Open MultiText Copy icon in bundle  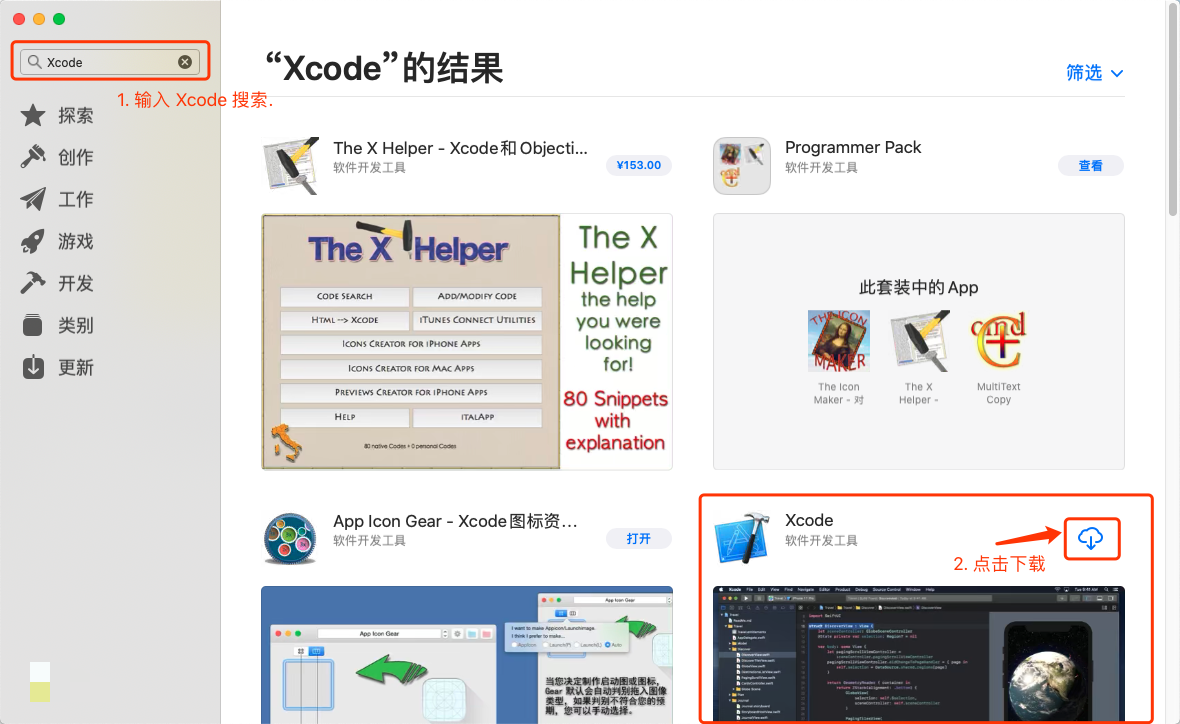(999, 341)
